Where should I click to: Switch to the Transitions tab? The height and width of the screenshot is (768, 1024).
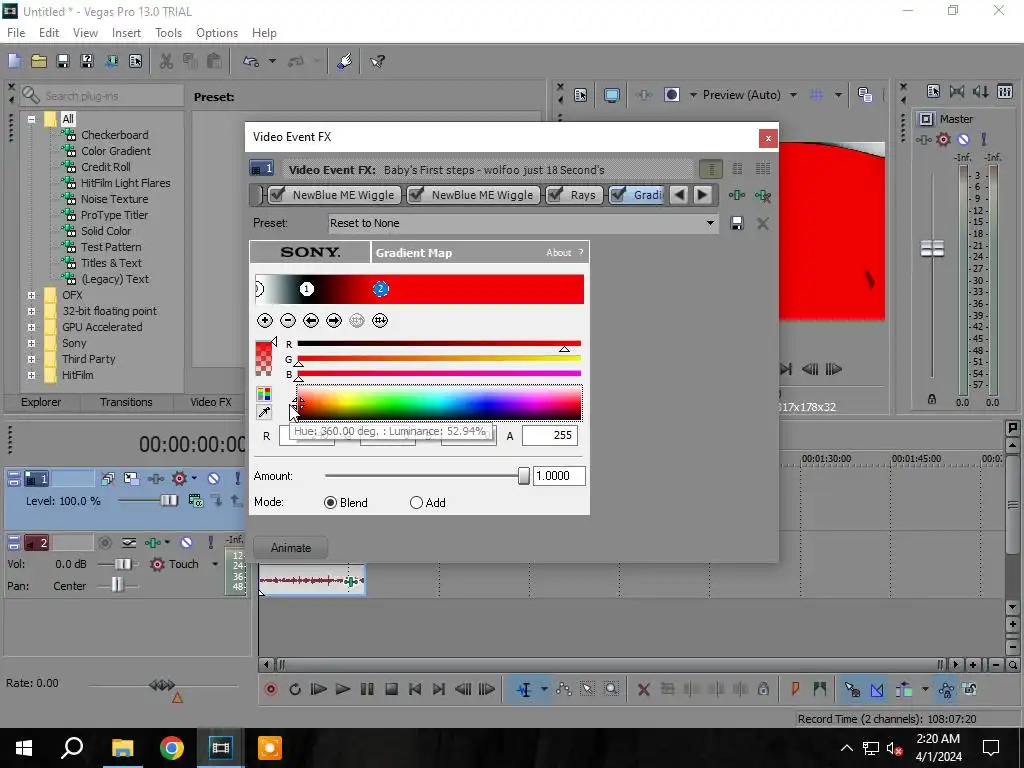(x=126, y=402)
